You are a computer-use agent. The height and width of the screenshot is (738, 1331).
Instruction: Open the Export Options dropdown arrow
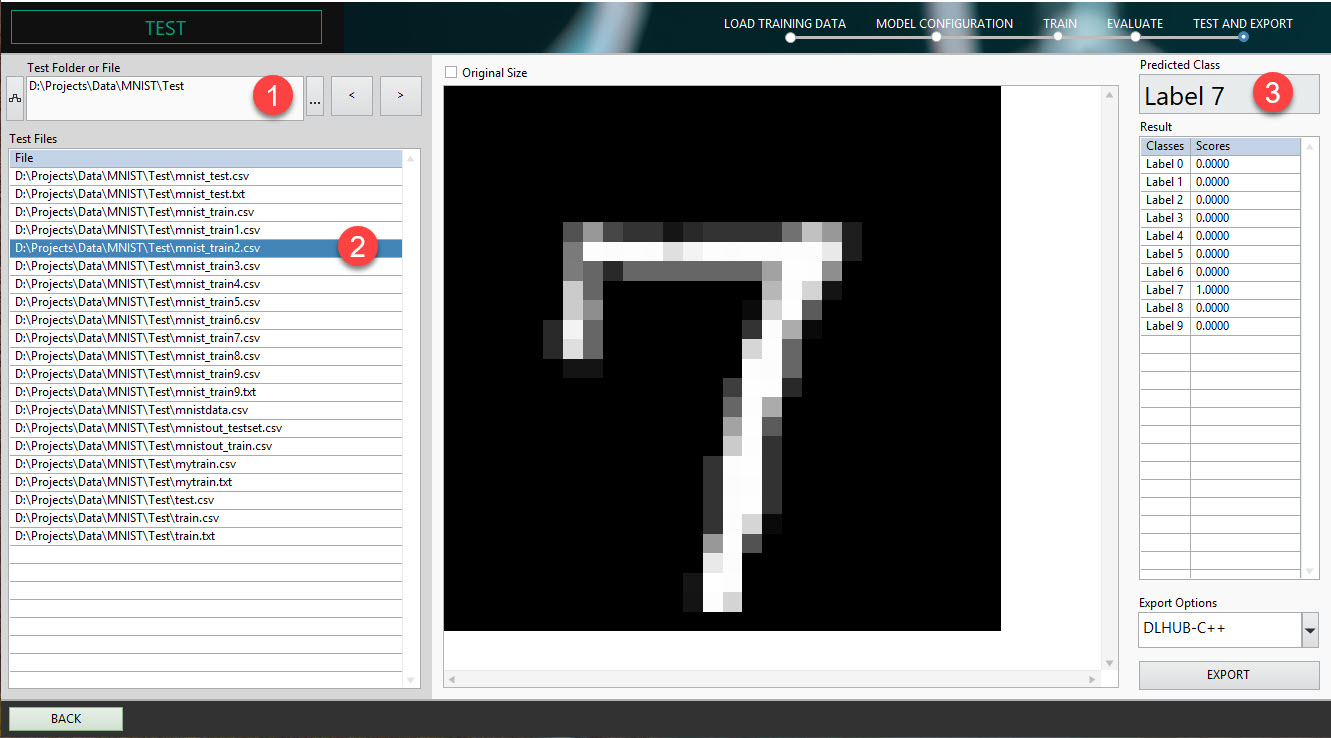[x=1310, y=630]
